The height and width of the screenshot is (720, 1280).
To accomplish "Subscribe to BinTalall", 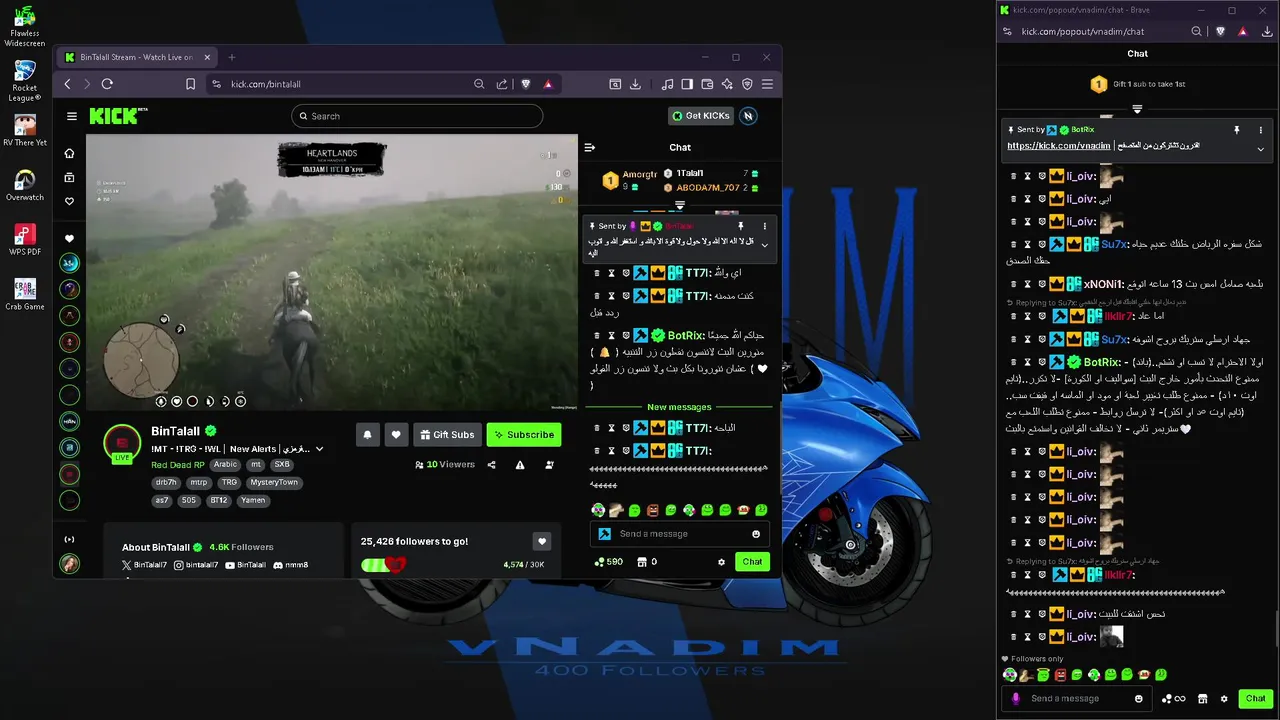I will [x=524, y=435].
